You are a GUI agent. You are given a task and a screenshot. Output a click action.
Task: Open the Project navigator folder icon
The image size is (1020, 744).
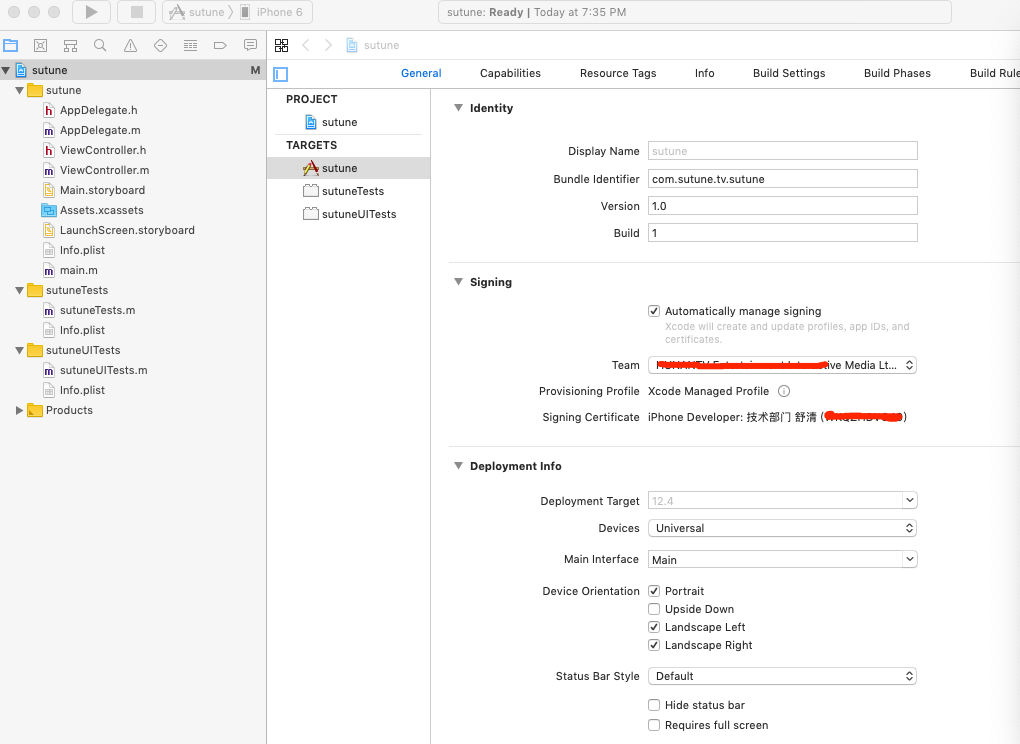click(x=11, y=45)
